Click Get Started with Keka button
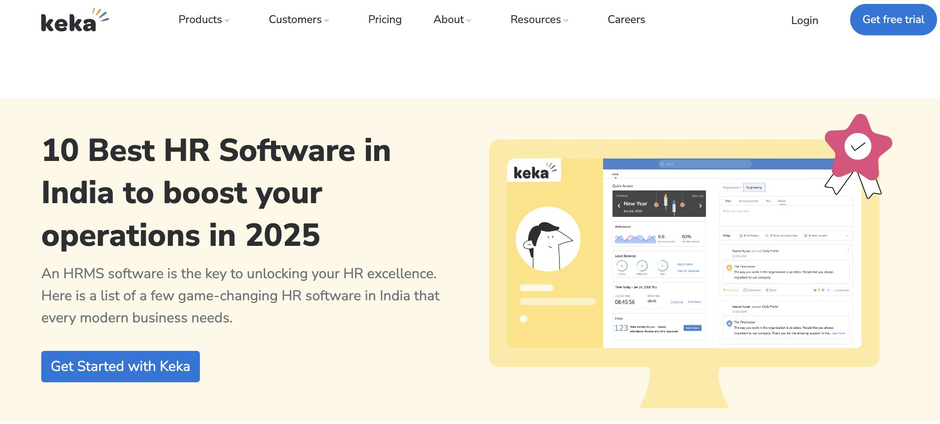940x424 pixels. 120,366
